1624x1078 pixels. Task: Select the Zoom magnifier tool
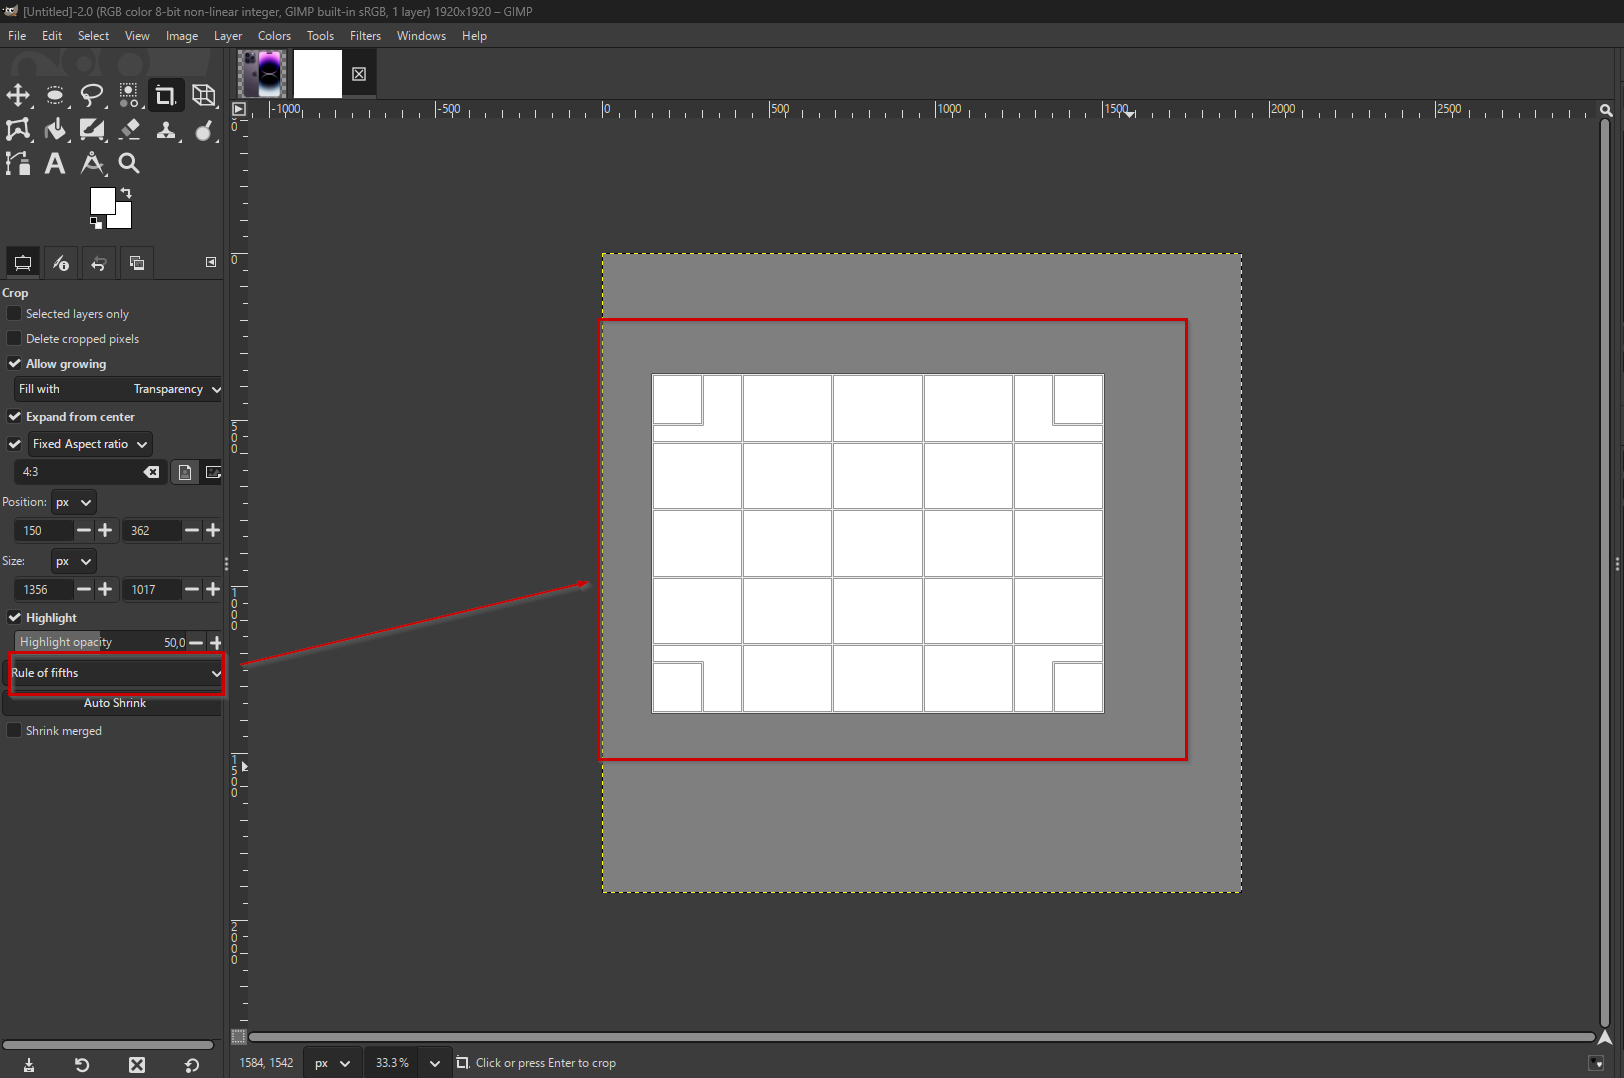pyautogui.click(x=129, y=164)
